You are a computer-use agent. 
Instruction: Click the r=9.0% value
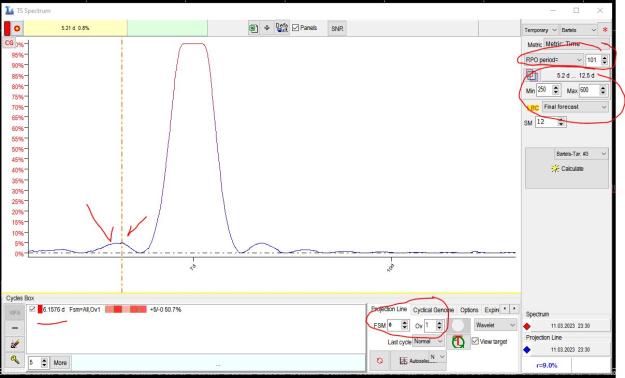546,365
